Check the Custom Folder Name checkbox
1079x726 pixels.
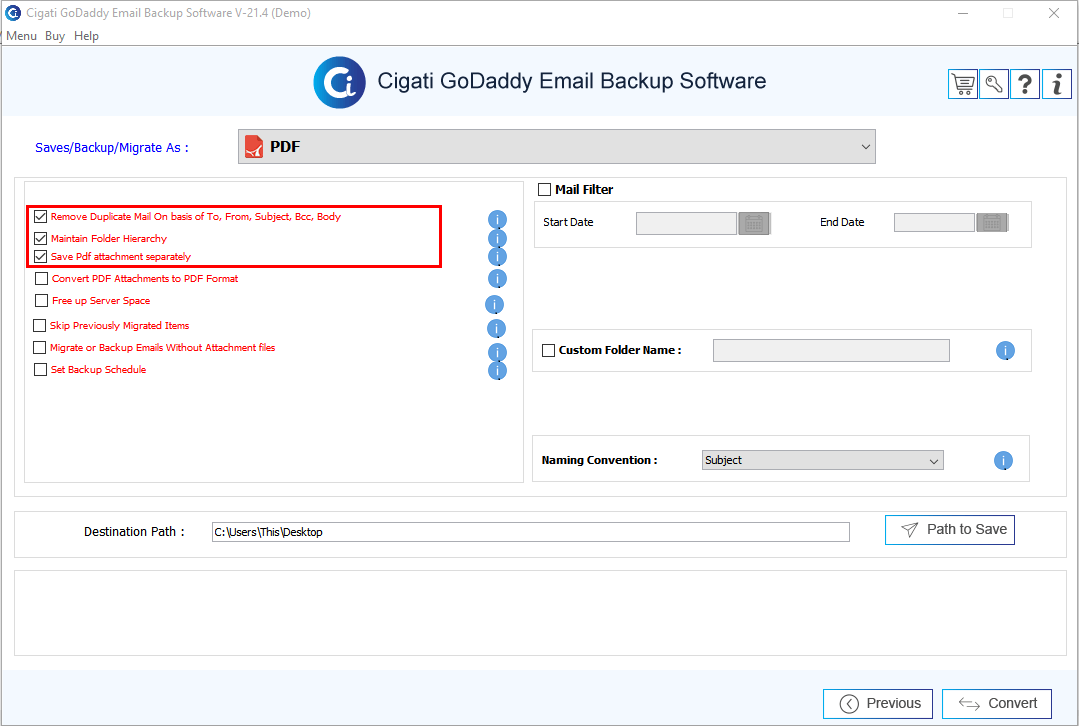click(548, 350)
